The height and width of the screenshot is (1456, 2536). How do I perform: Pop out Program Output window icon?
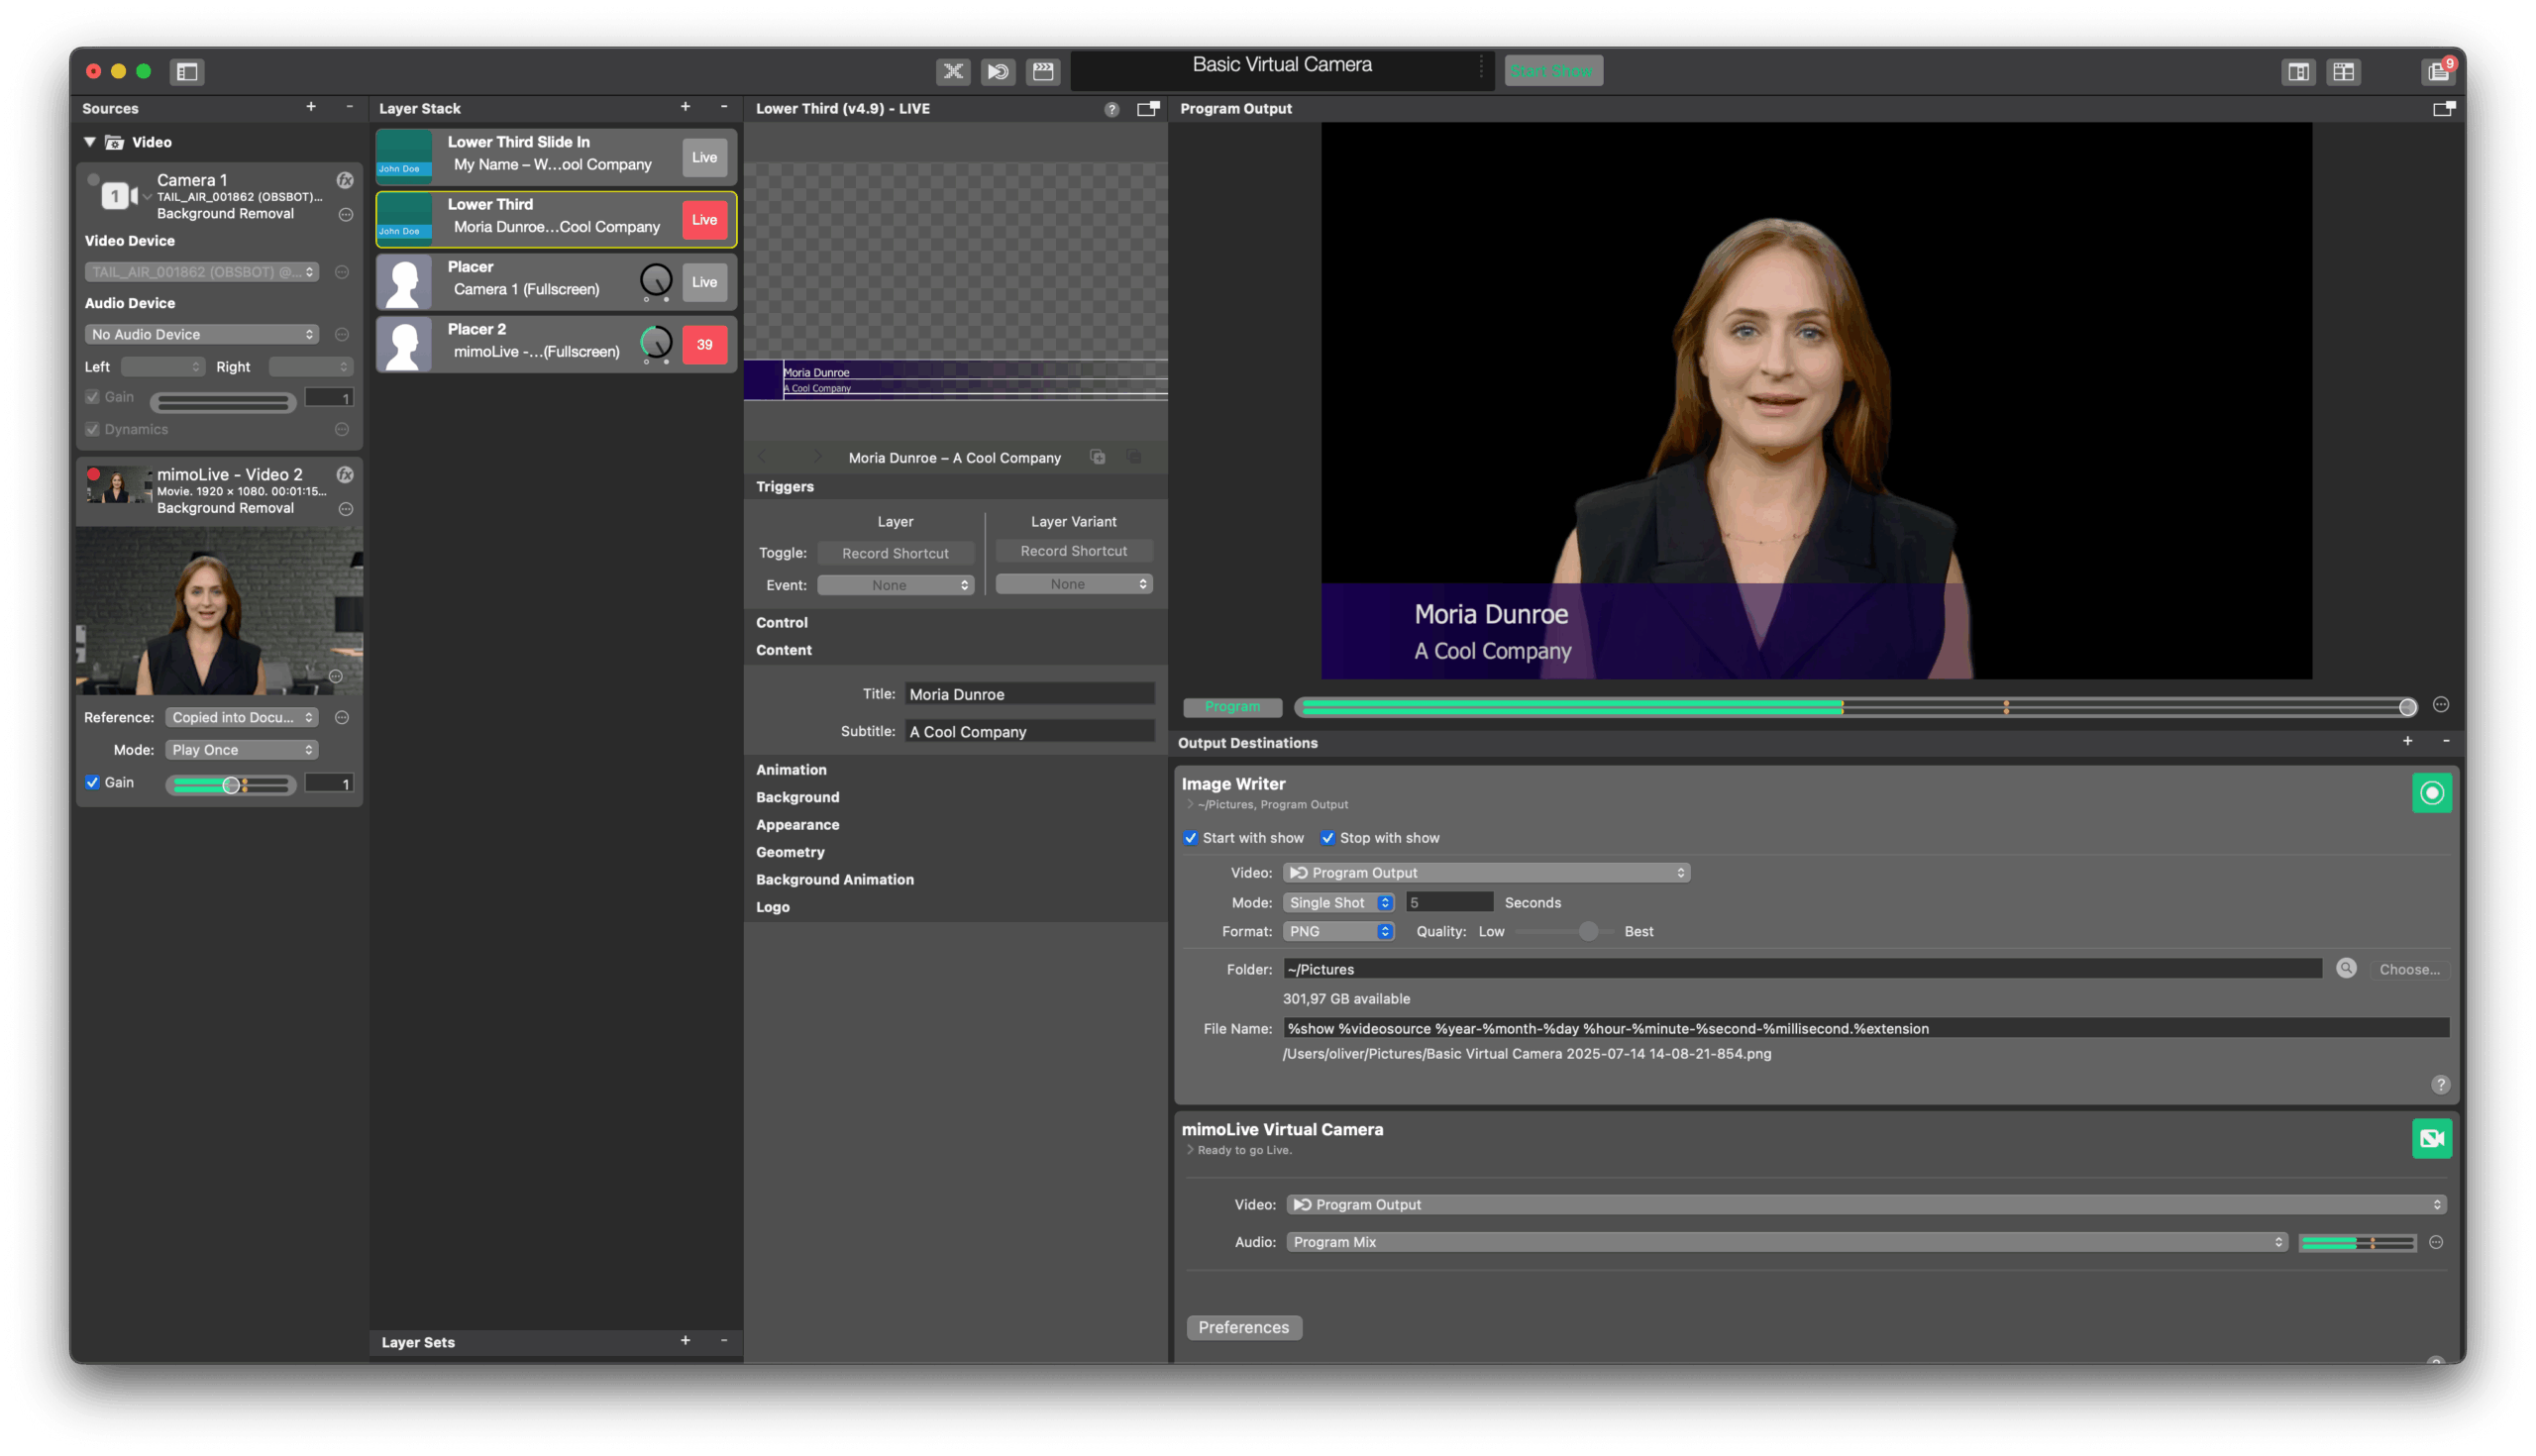tap(2443, 108)
